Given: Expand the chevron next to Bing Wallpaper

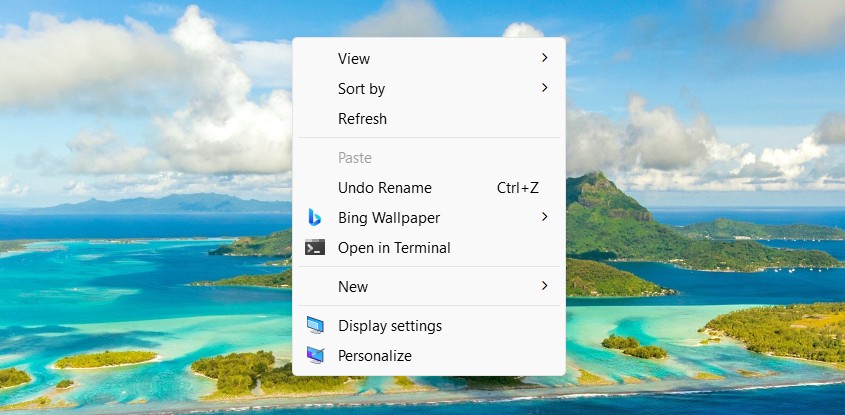Looking at the screenshot, I should click(x=545, y=217).
